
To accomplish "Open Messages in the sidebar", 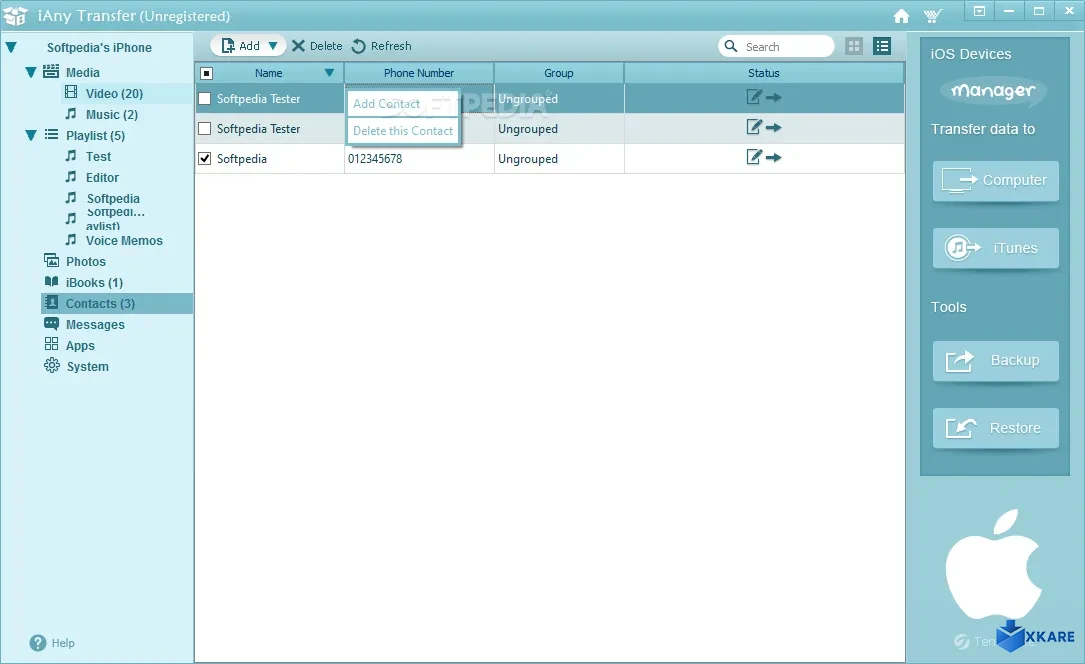I will (95, 324).
